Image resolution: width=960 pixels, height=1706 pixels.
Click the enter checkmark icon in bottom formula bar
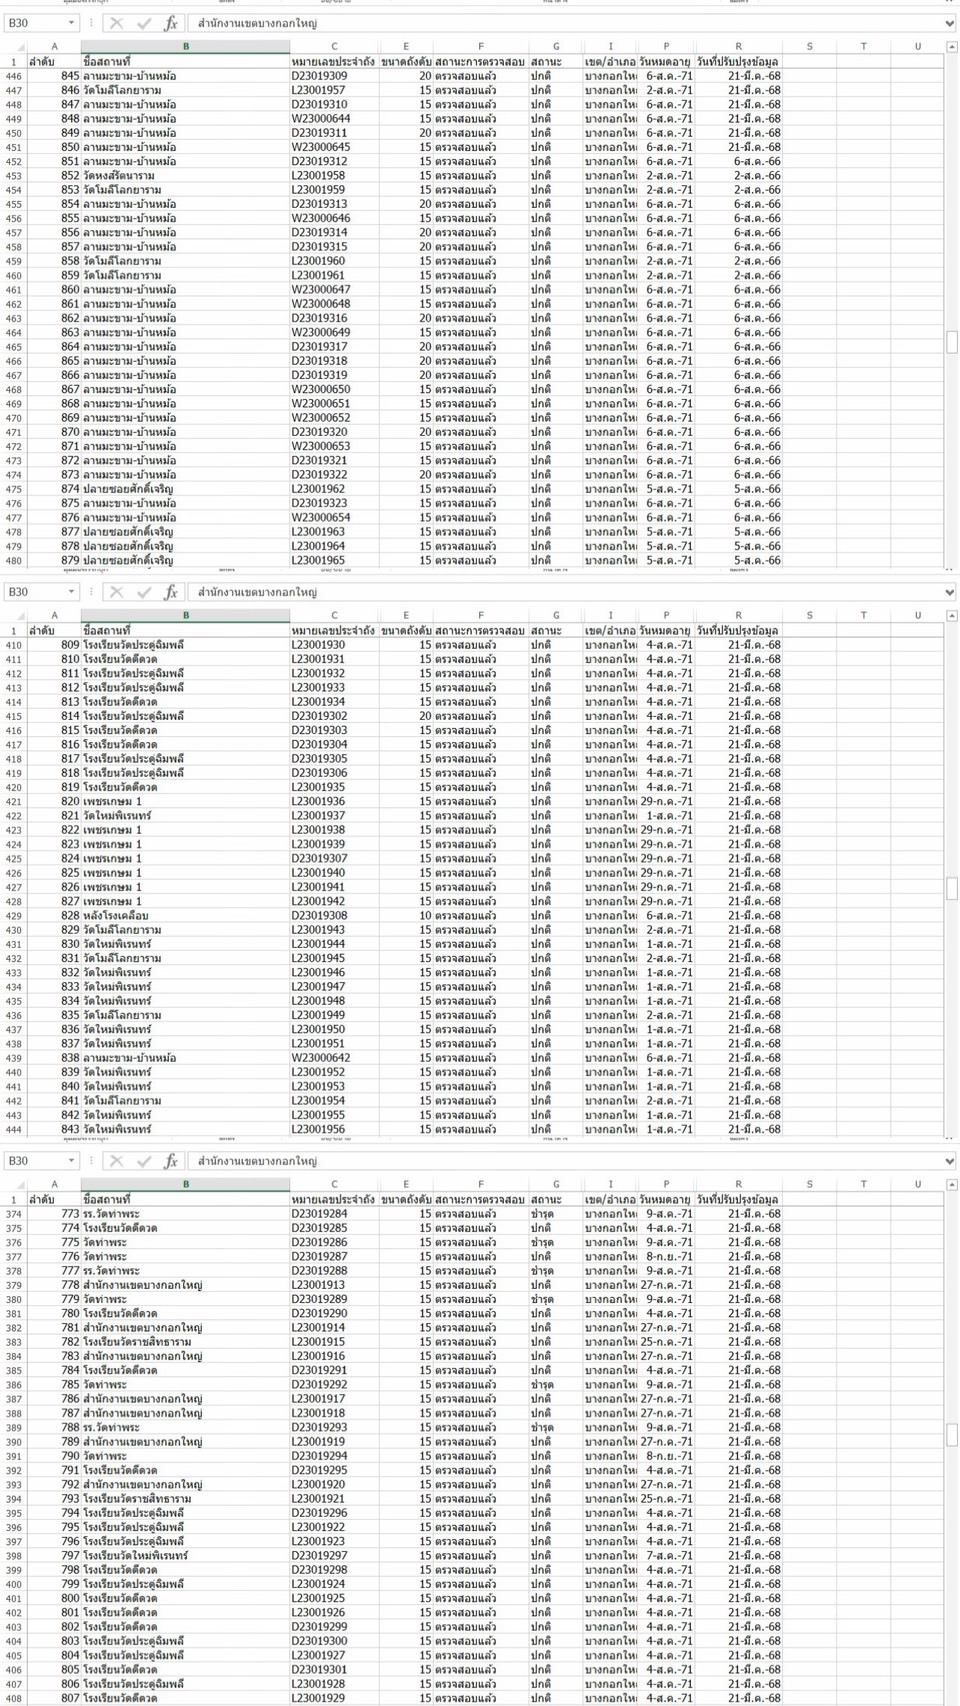(x=144, y=1161)
